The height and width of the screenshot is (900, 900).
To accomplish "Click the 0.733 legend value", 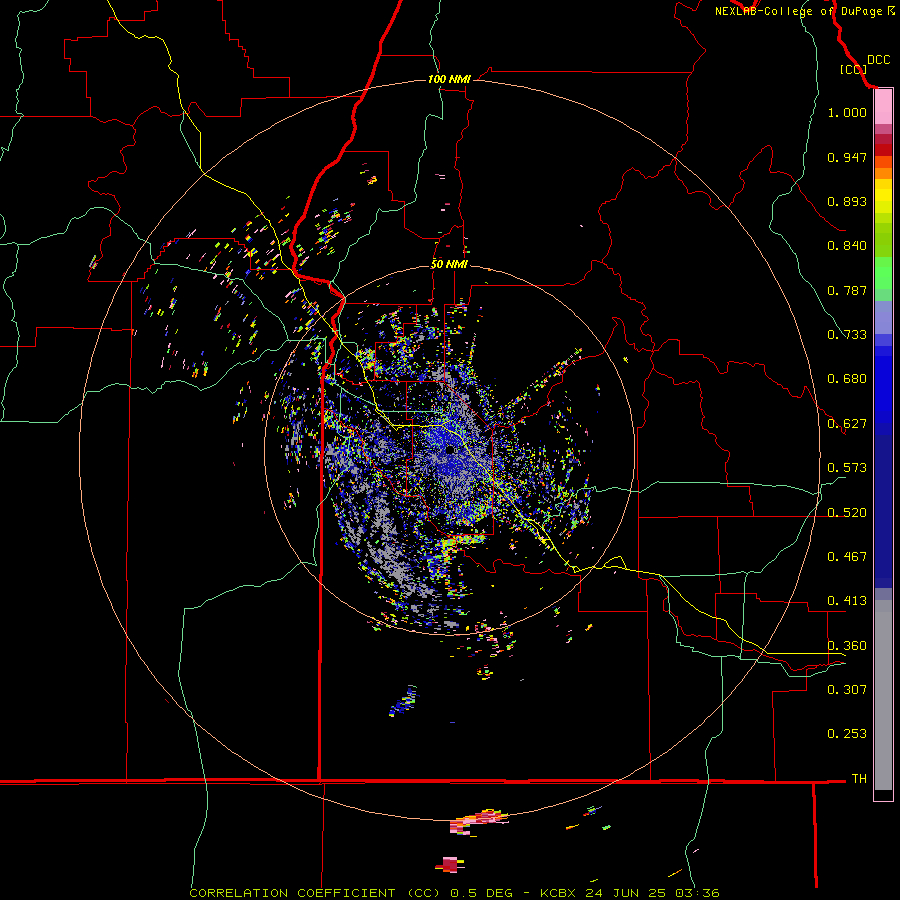I will click(847, 335).
